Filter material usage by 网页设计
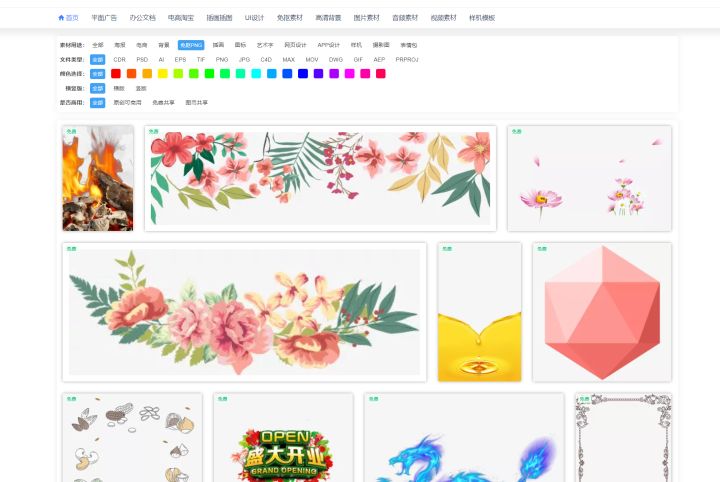Viewport: 720px width, 482px height. click(295, 45)
